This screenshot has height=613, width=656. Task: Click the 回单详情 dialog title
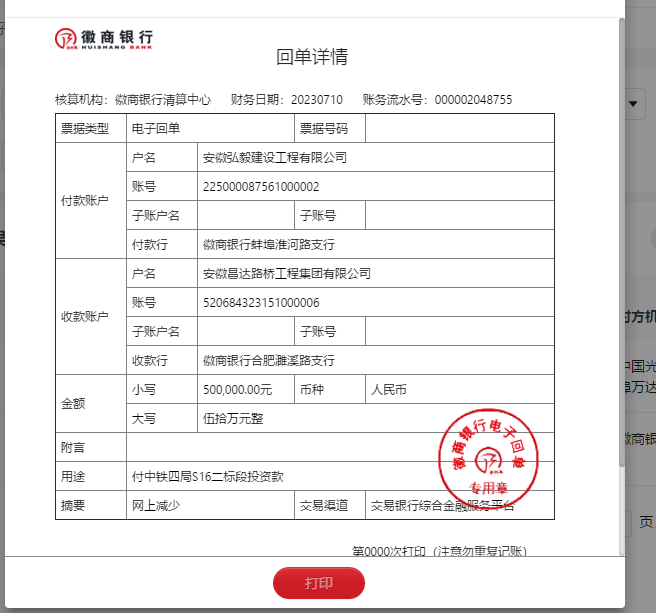click(x=312, y=57)
